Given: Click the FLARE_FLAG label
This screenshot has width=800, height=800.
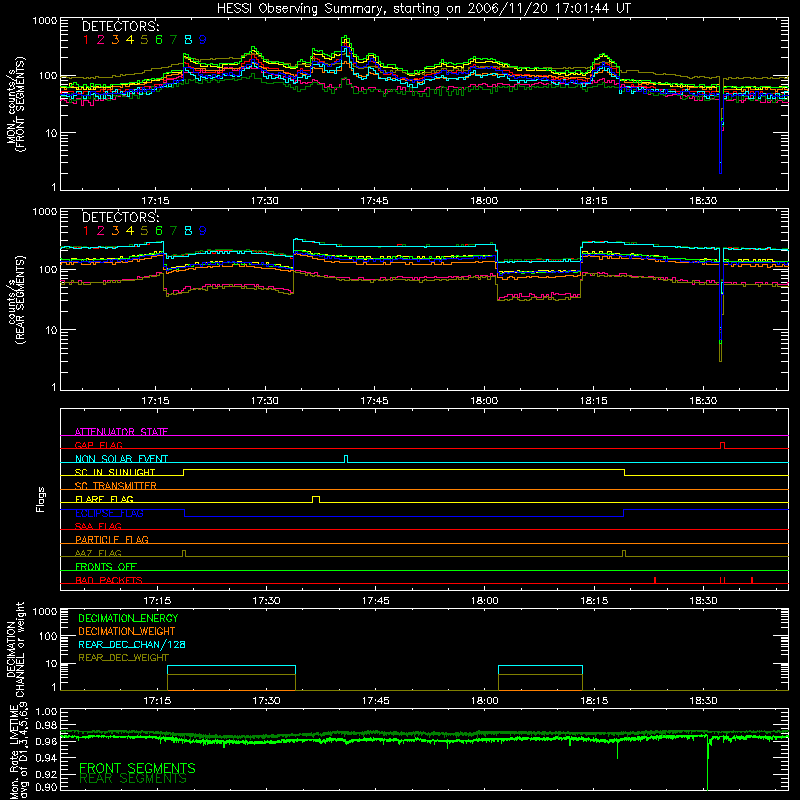Looking at the screenshot, I should (104, 499).
